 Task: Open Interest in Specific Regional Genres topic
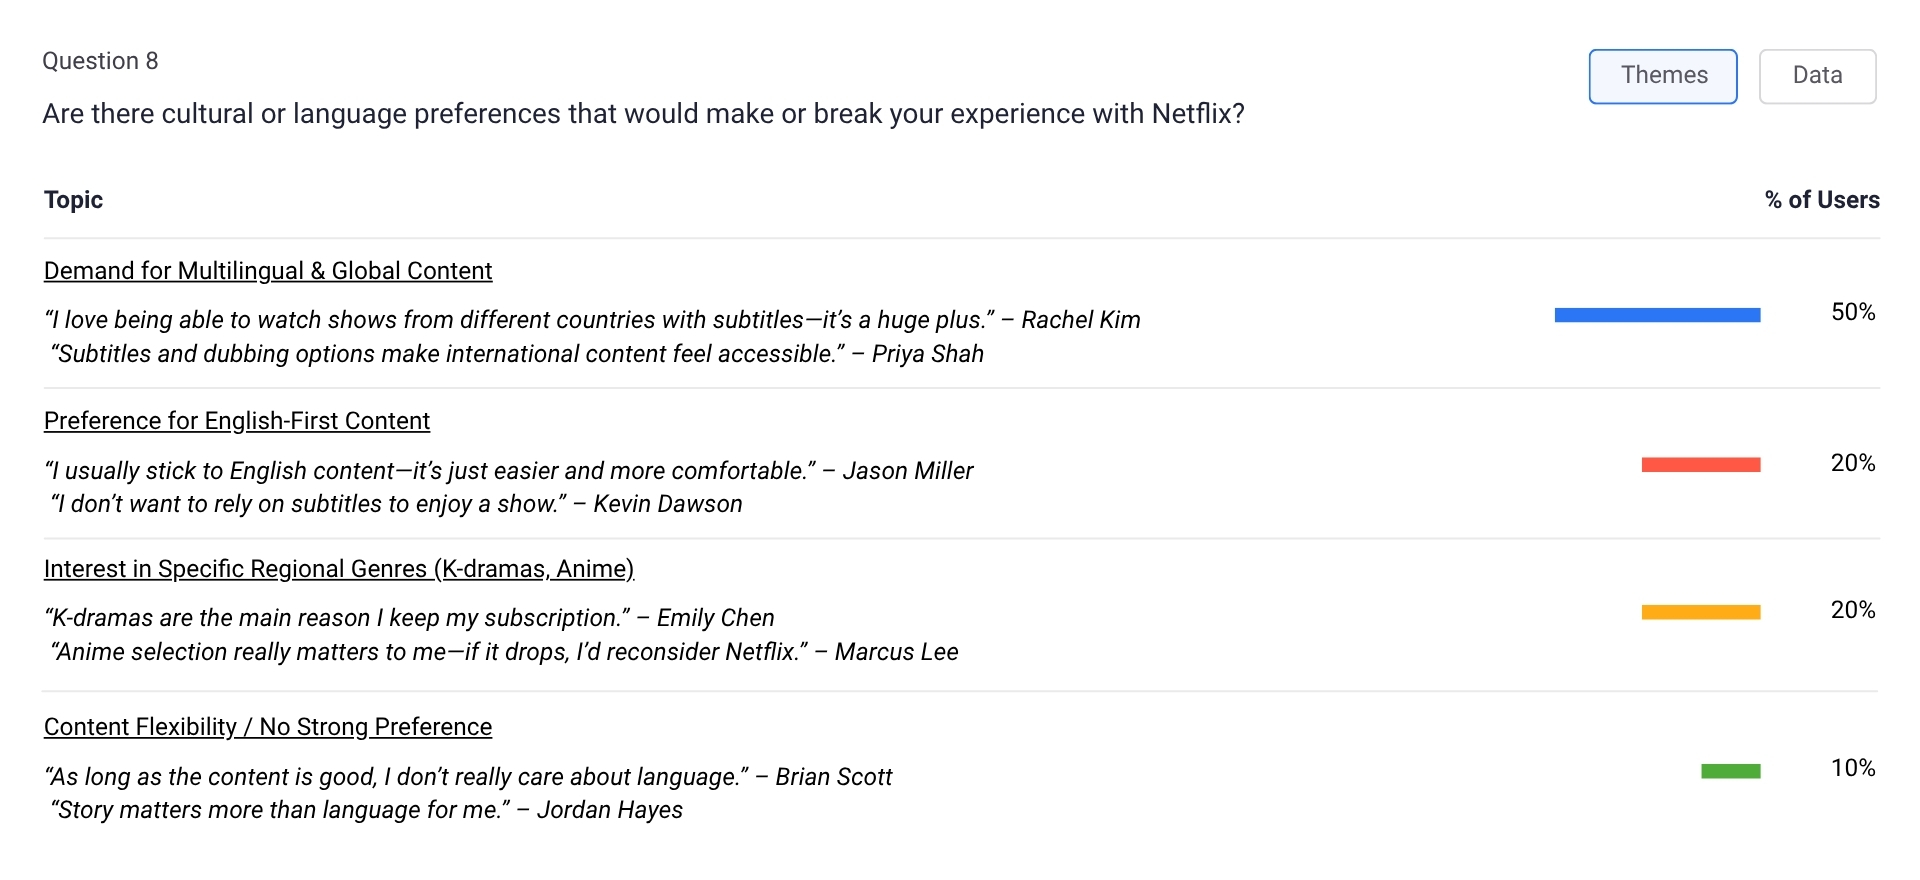point(339,569)
